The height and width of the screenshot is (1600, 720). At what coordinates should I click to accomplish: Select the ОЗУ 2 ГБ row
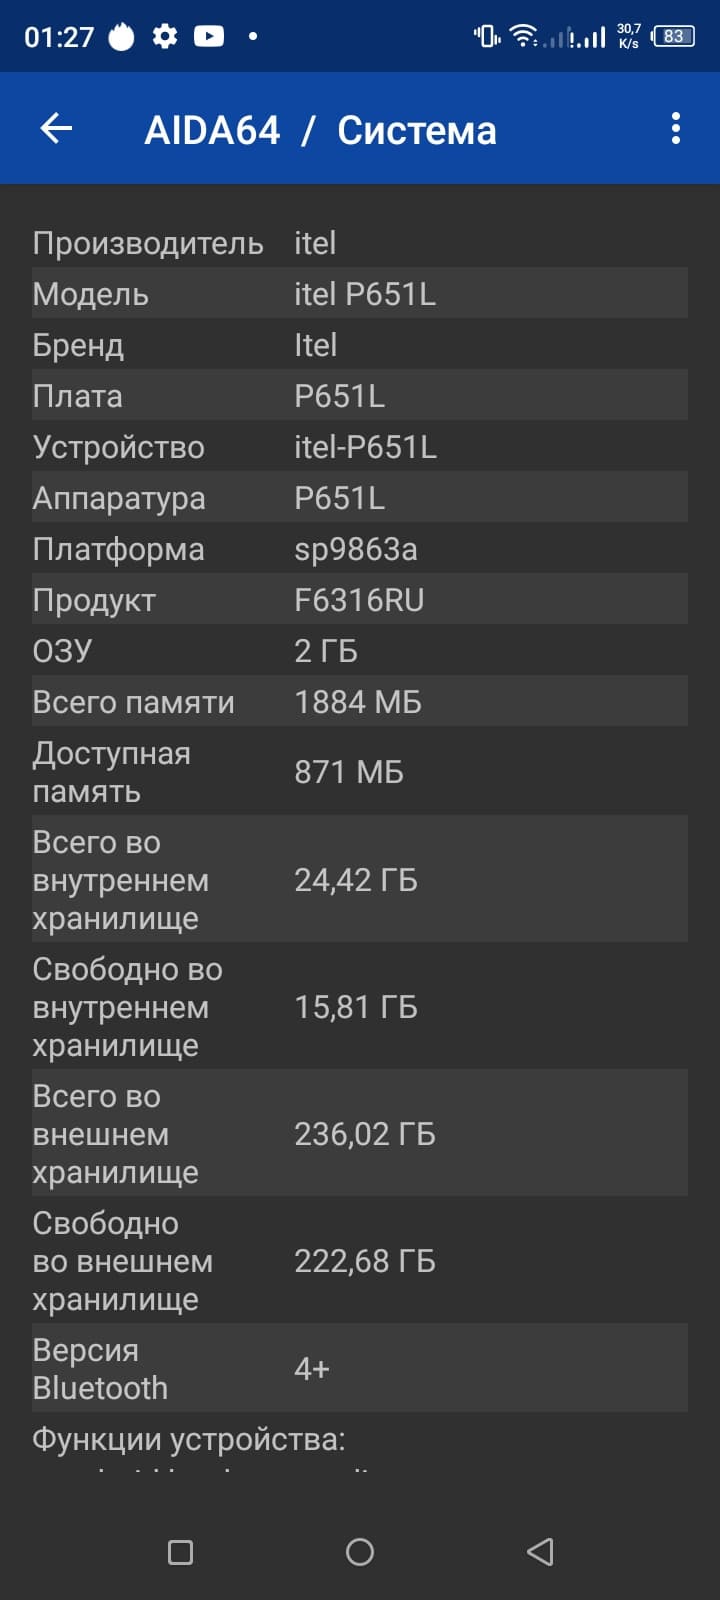360,651
